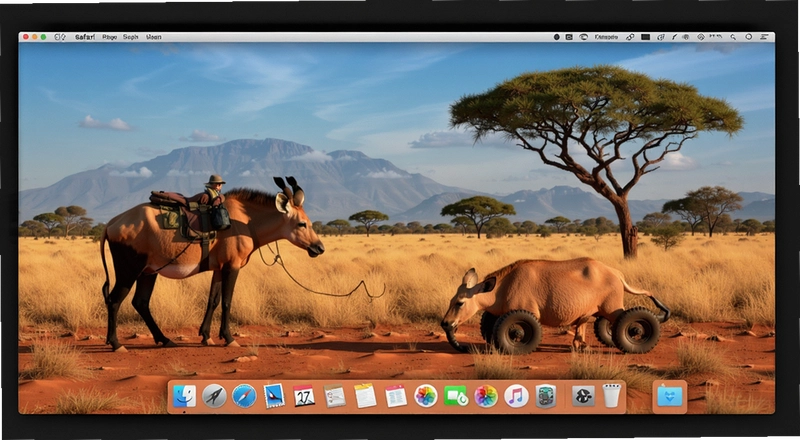The image size is (800, 440).
Task: Click the dark battery indicator in menu bar
Action: (645, 37)
